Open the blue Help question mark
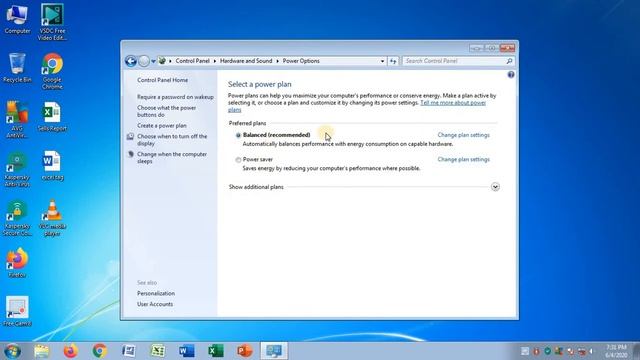 [511, 75]
